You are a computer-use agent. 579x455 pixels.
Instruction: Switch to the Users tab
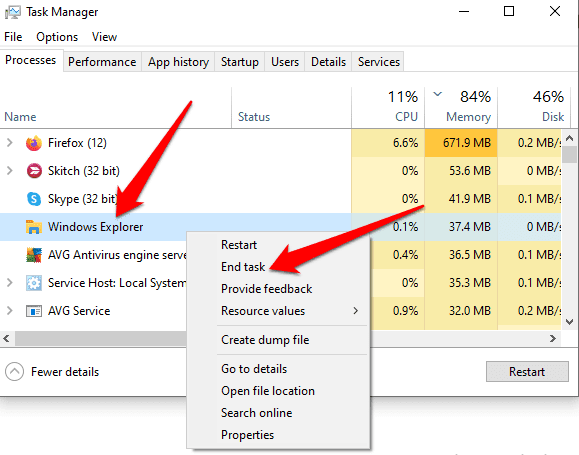click(x=285, y=62)
